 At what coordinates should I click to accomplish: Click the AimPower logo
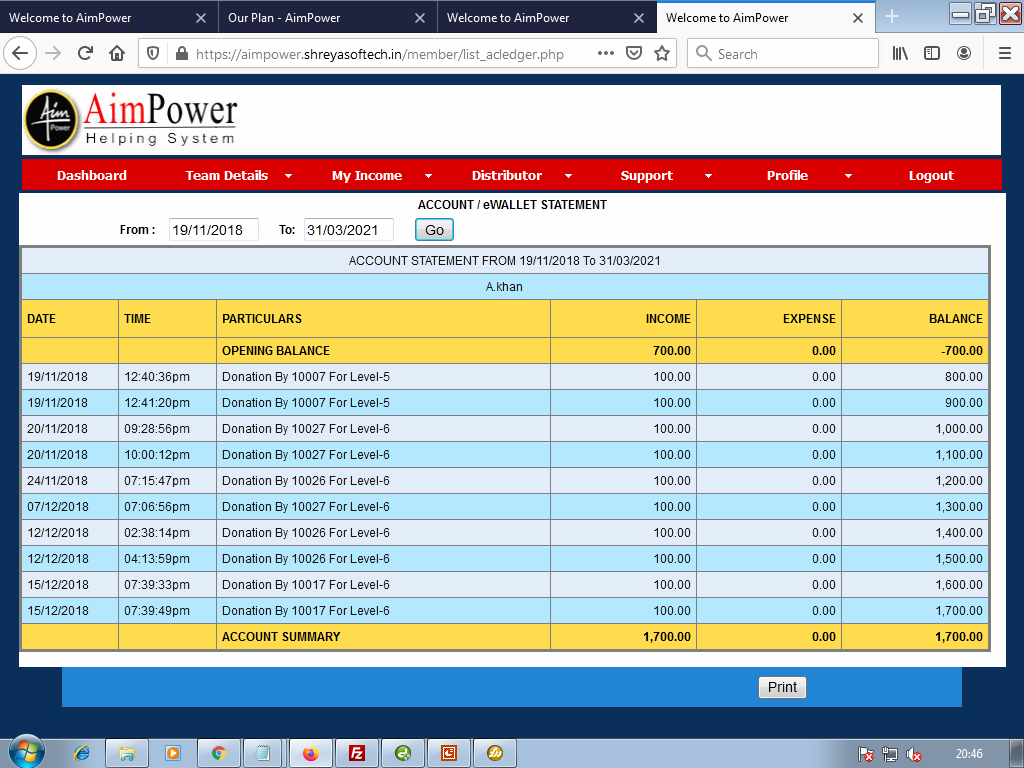click(x=131, y=120)
